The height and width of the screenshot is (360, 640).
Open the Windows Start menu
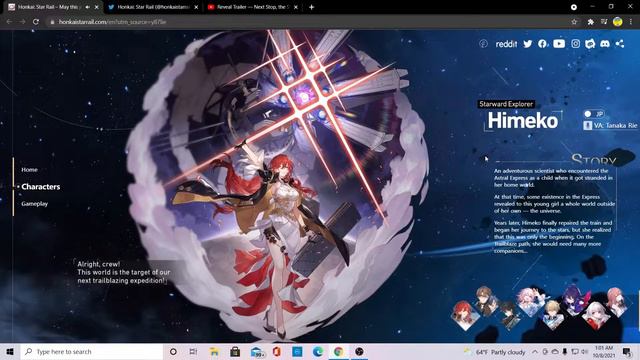(10, 351)
